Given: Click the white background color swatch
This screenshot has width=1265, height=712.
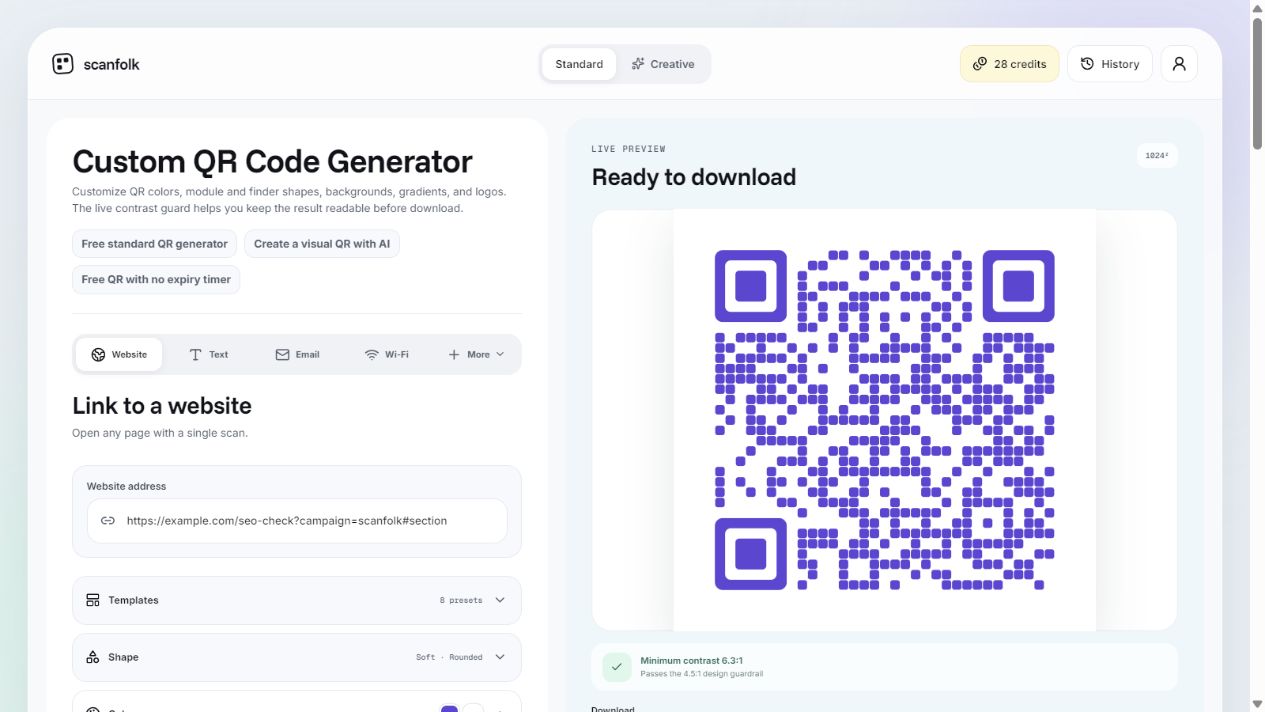Looking at the screenshot, I should [x=474, y=710].
